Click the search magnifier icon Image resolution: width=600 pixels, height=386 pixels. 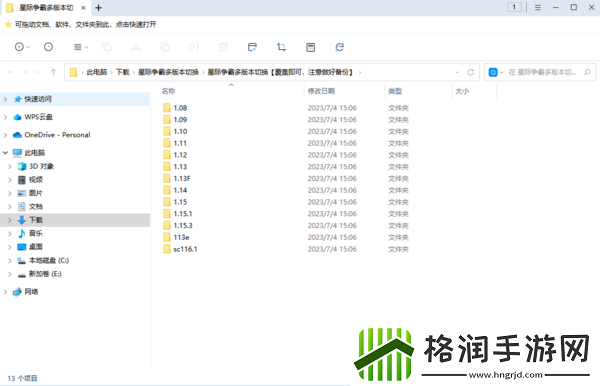pos(587,72)
